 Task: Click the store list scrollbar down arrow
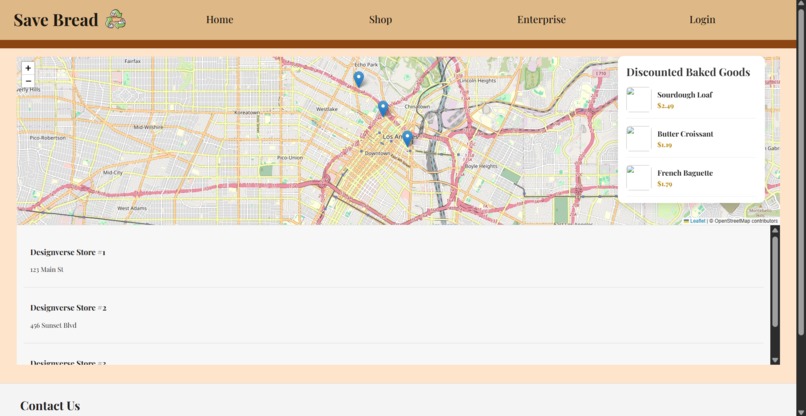click(775, 360)
